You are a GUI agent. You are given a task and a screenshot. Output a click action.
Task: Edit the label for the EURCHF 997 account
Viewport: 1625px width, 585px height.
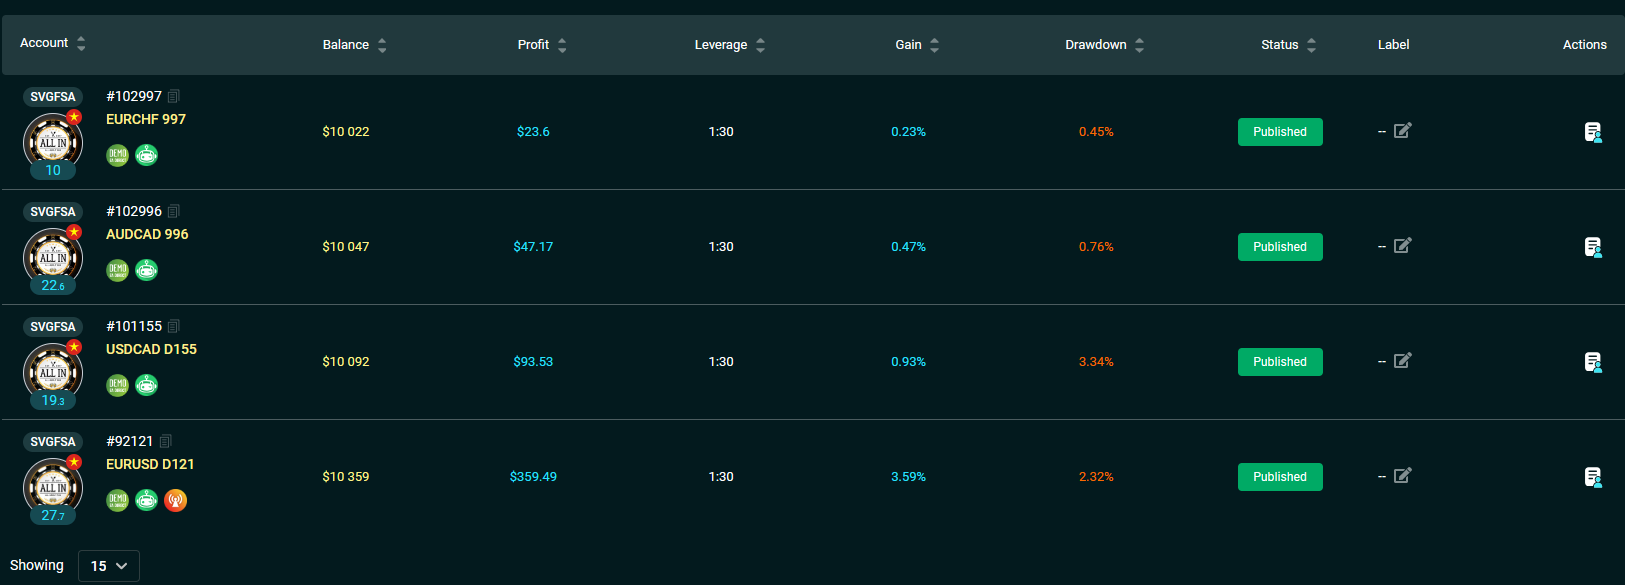tap(1403, 131)
